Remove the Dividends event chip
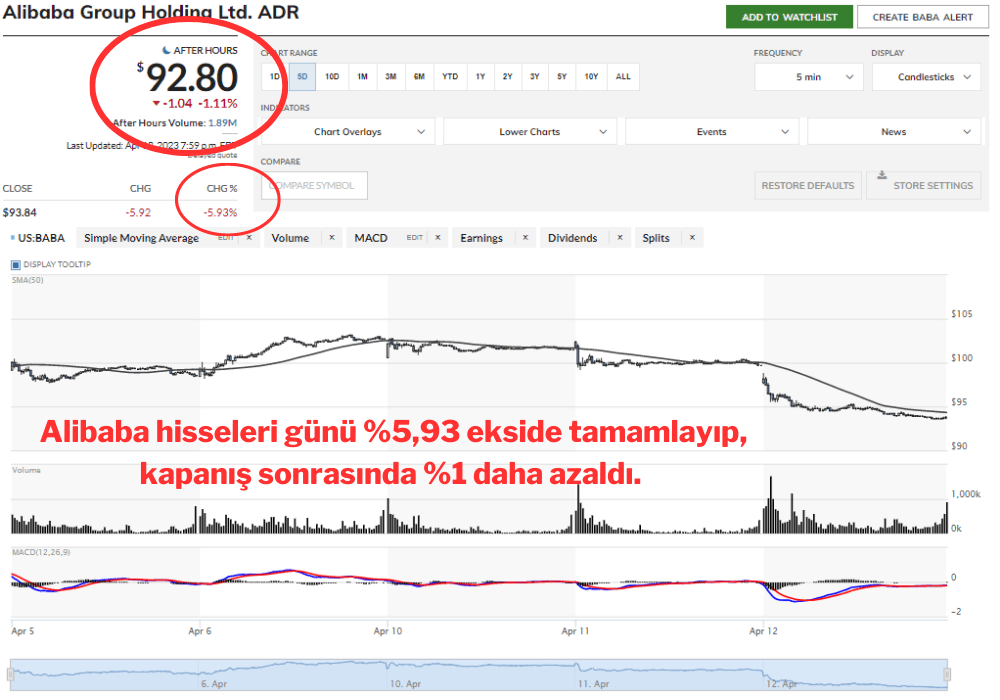The image size is (1000, 700). click(x=620, y=238)
